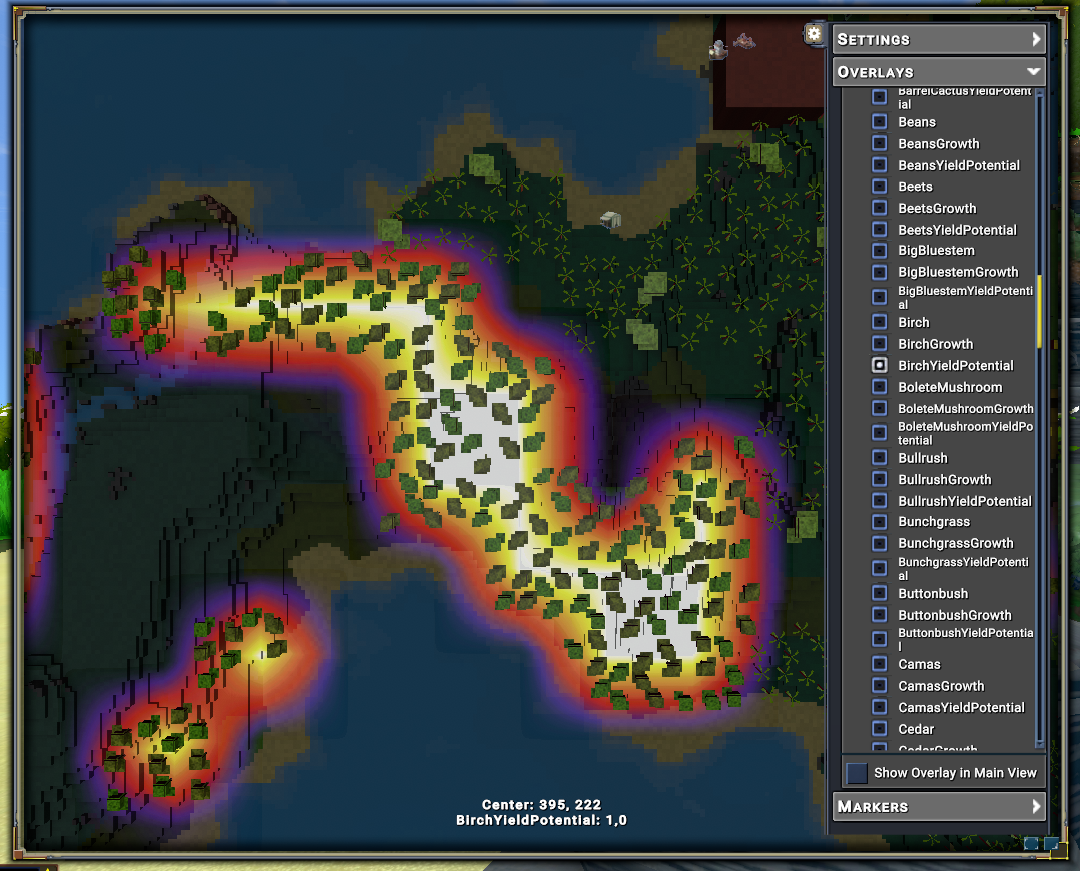Select the Bullrush overlay radio button
The image size is (1080, 871).
(x=880, y=458)
